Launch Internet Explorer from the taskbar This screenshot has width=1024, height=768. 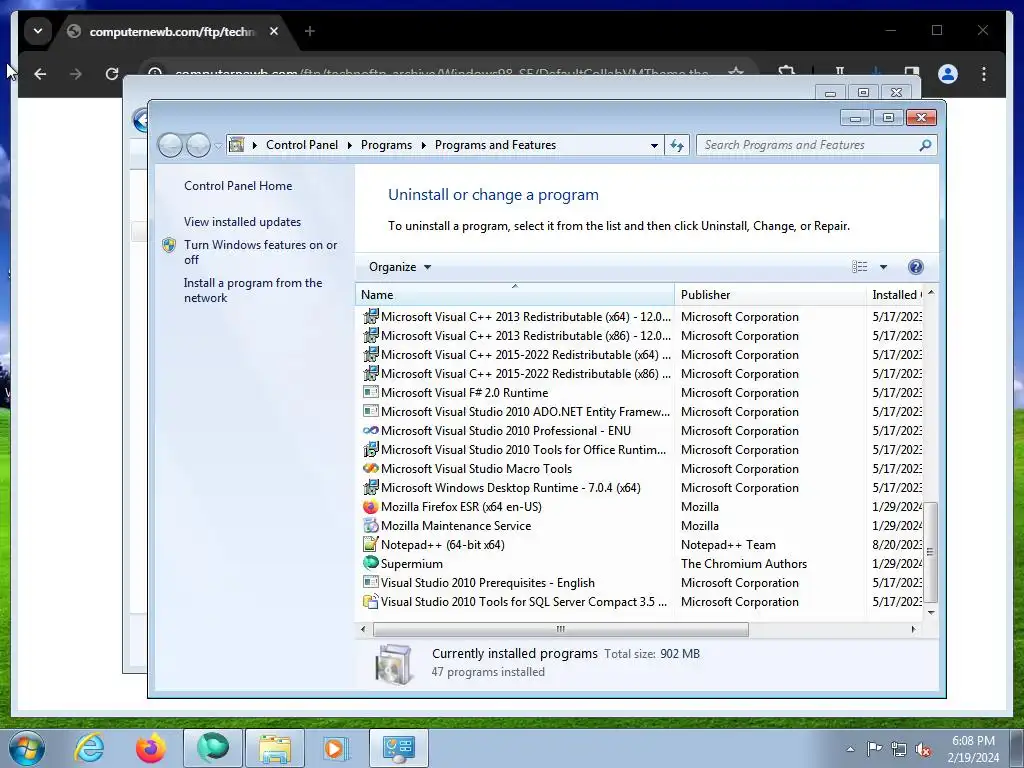(89, 748)
